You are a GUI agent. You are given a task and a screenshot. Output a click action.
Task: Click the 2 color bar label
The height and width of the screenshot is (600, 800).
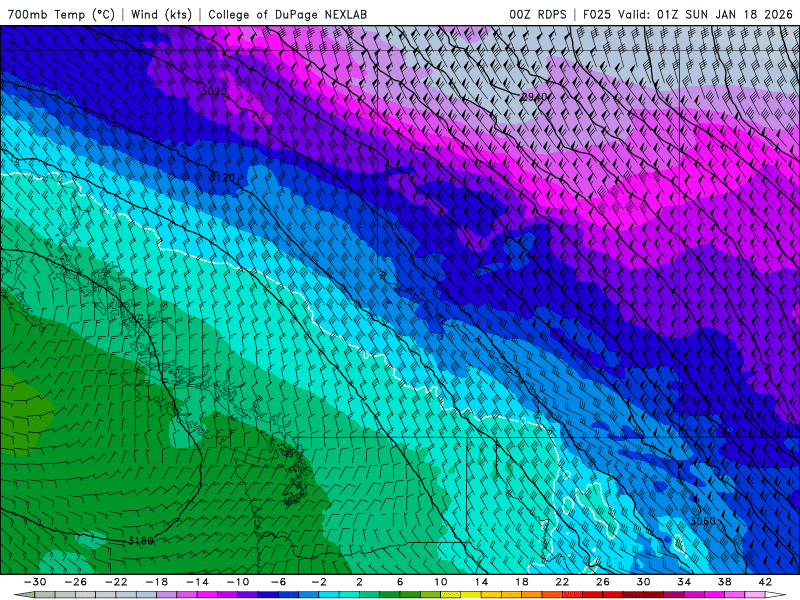(360, 582)
